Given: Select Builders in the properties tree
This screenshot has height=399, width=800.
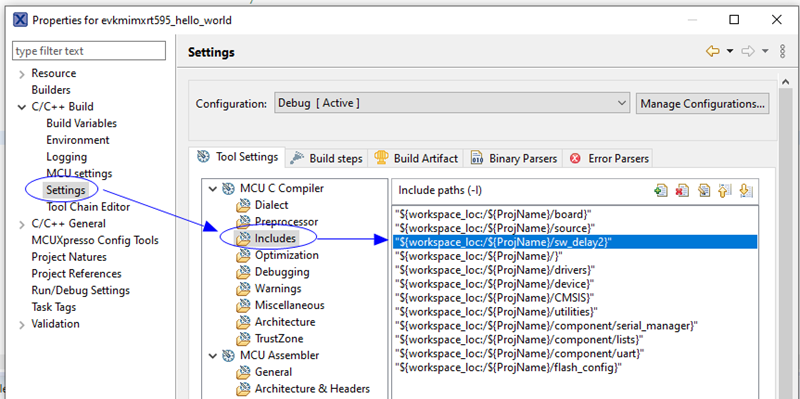Looking at the screenshot, I should (x=51, y=90).
